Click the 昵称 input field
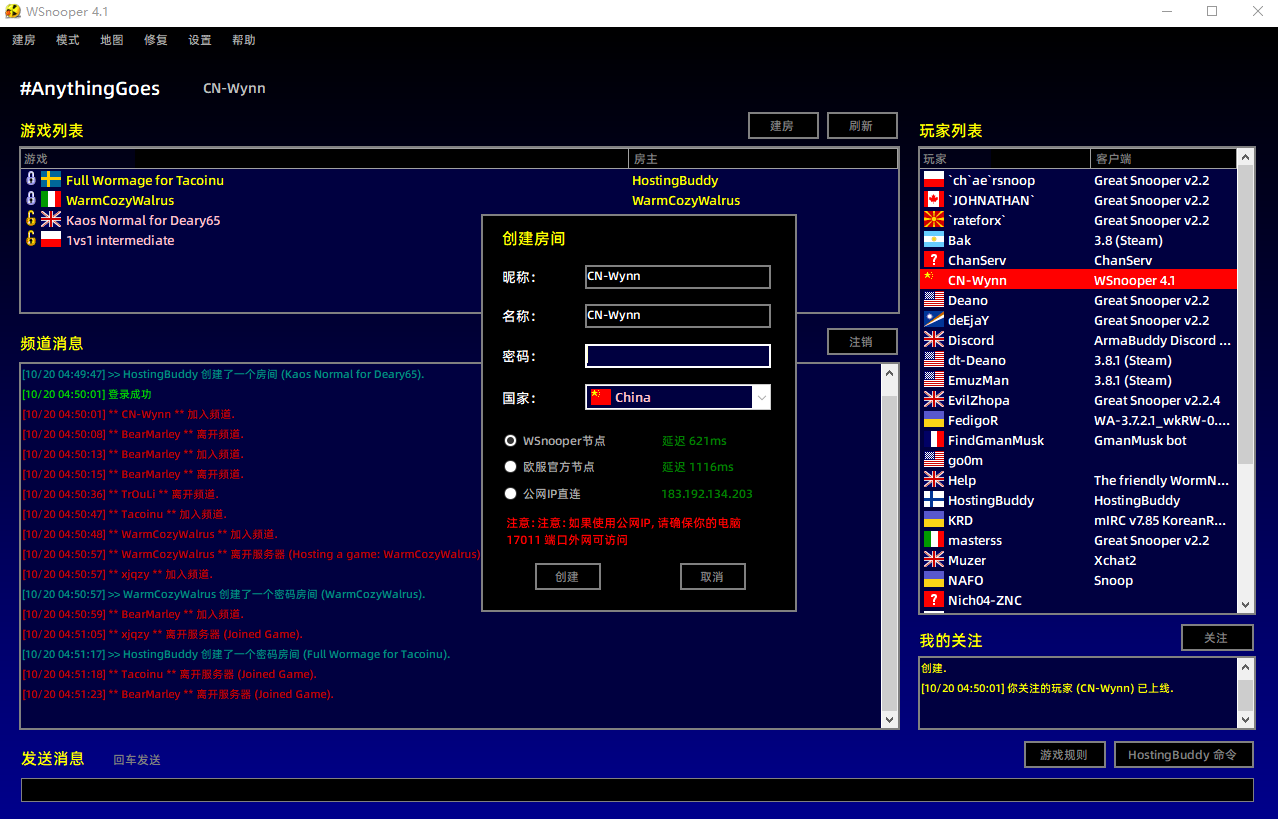The image size is (1278, 819). pos(678,276)
